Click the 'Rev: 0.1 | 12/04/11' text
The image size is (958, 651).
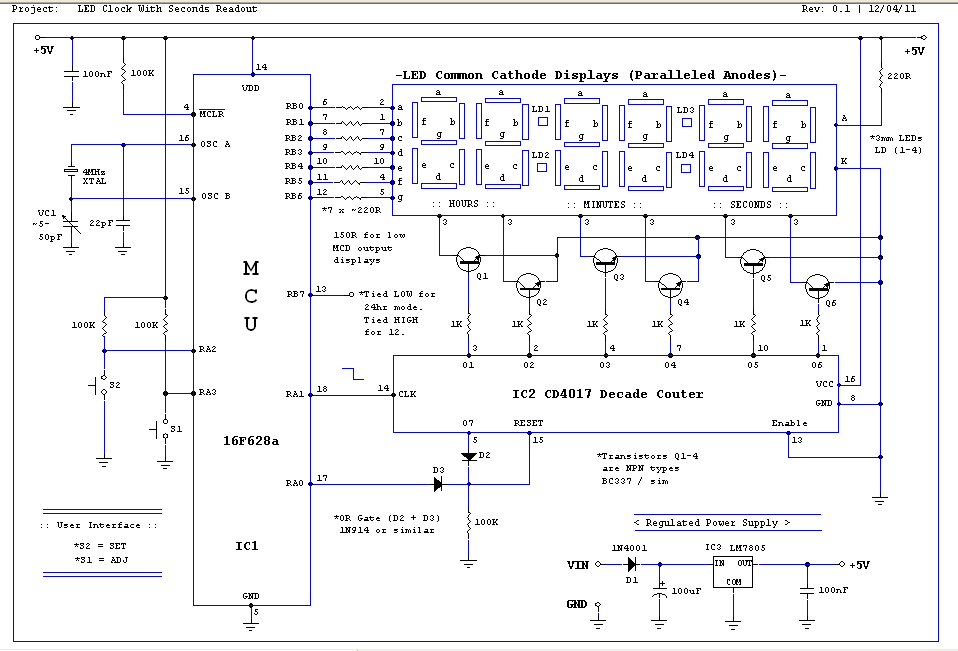click(859, 9)
